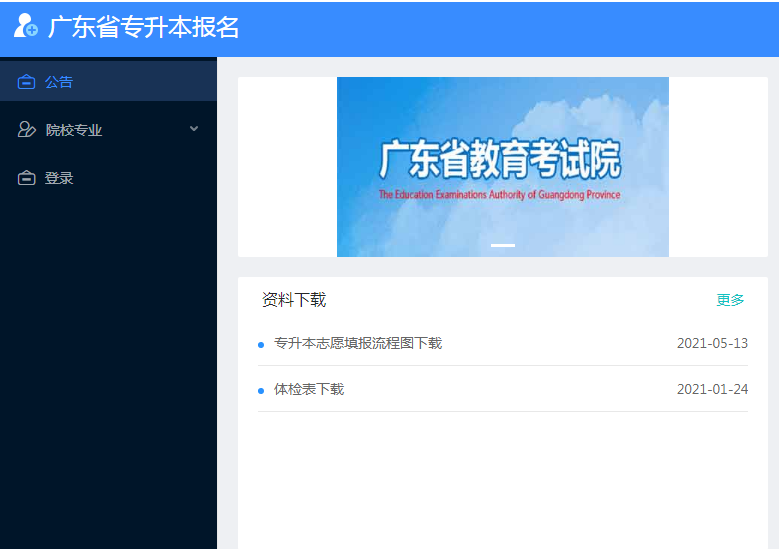Open the 公告 menu item
782x549 pixels.
pos(59,82)
